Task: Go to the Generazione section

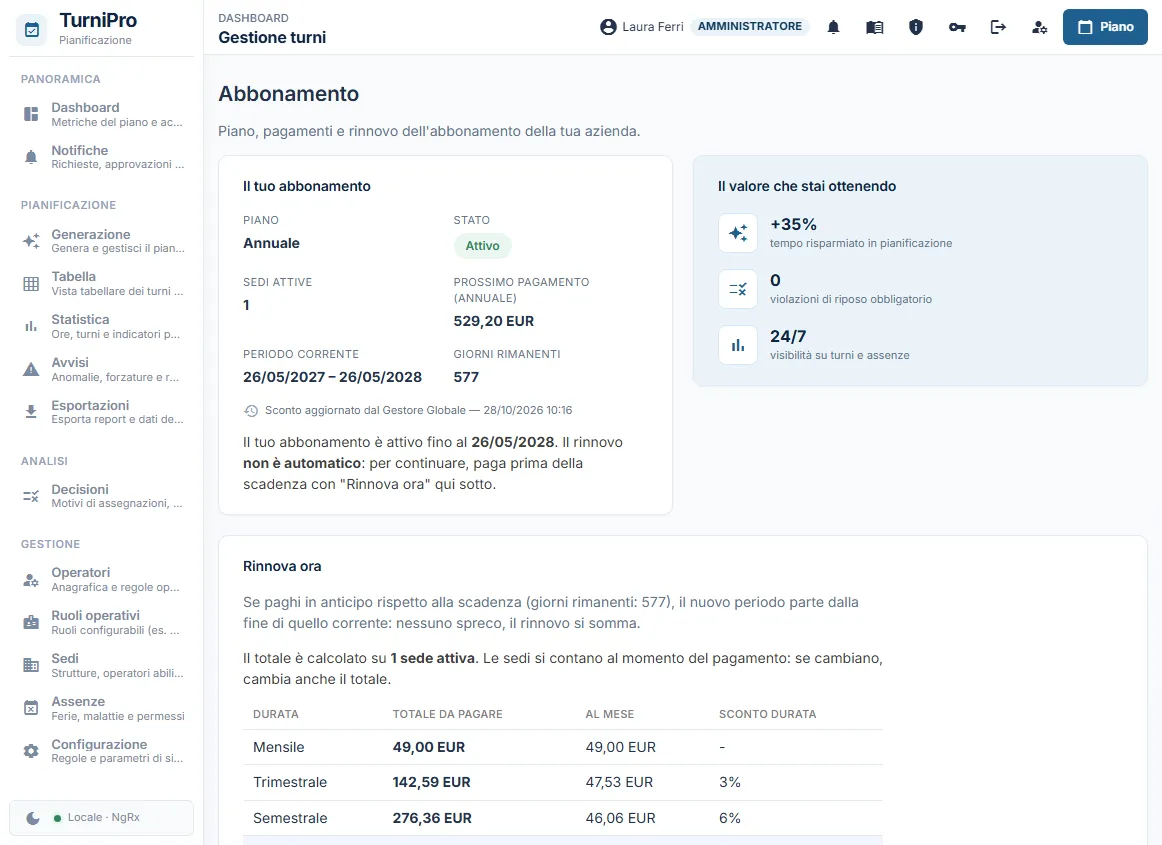Action: [102, 241]
